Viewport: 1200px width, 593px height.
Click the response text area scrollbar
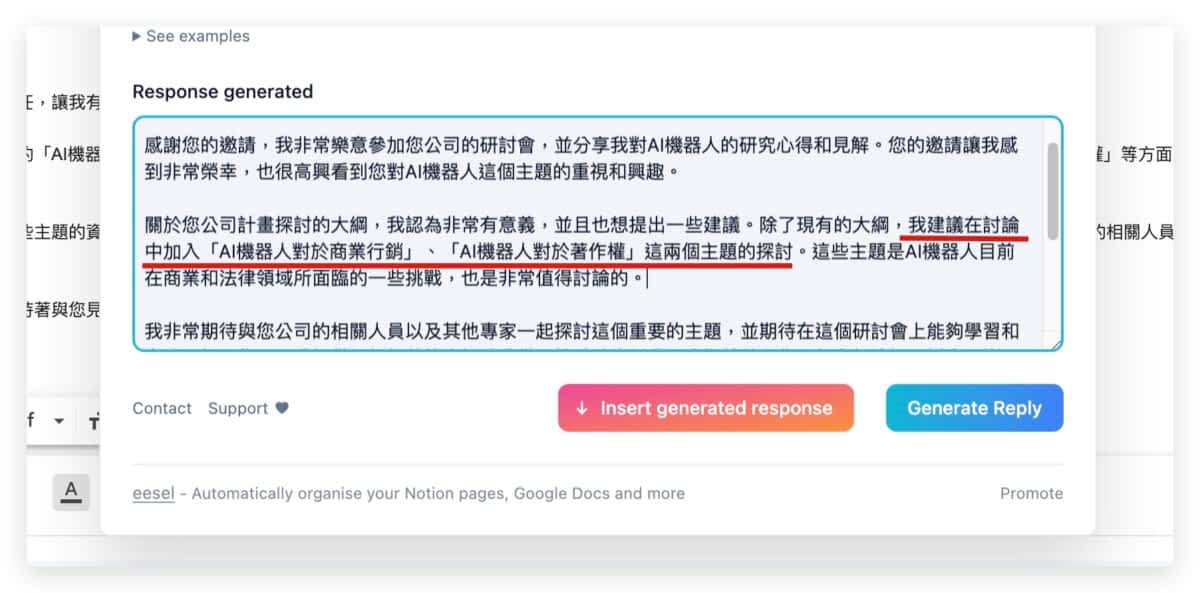pos(1052,190)
